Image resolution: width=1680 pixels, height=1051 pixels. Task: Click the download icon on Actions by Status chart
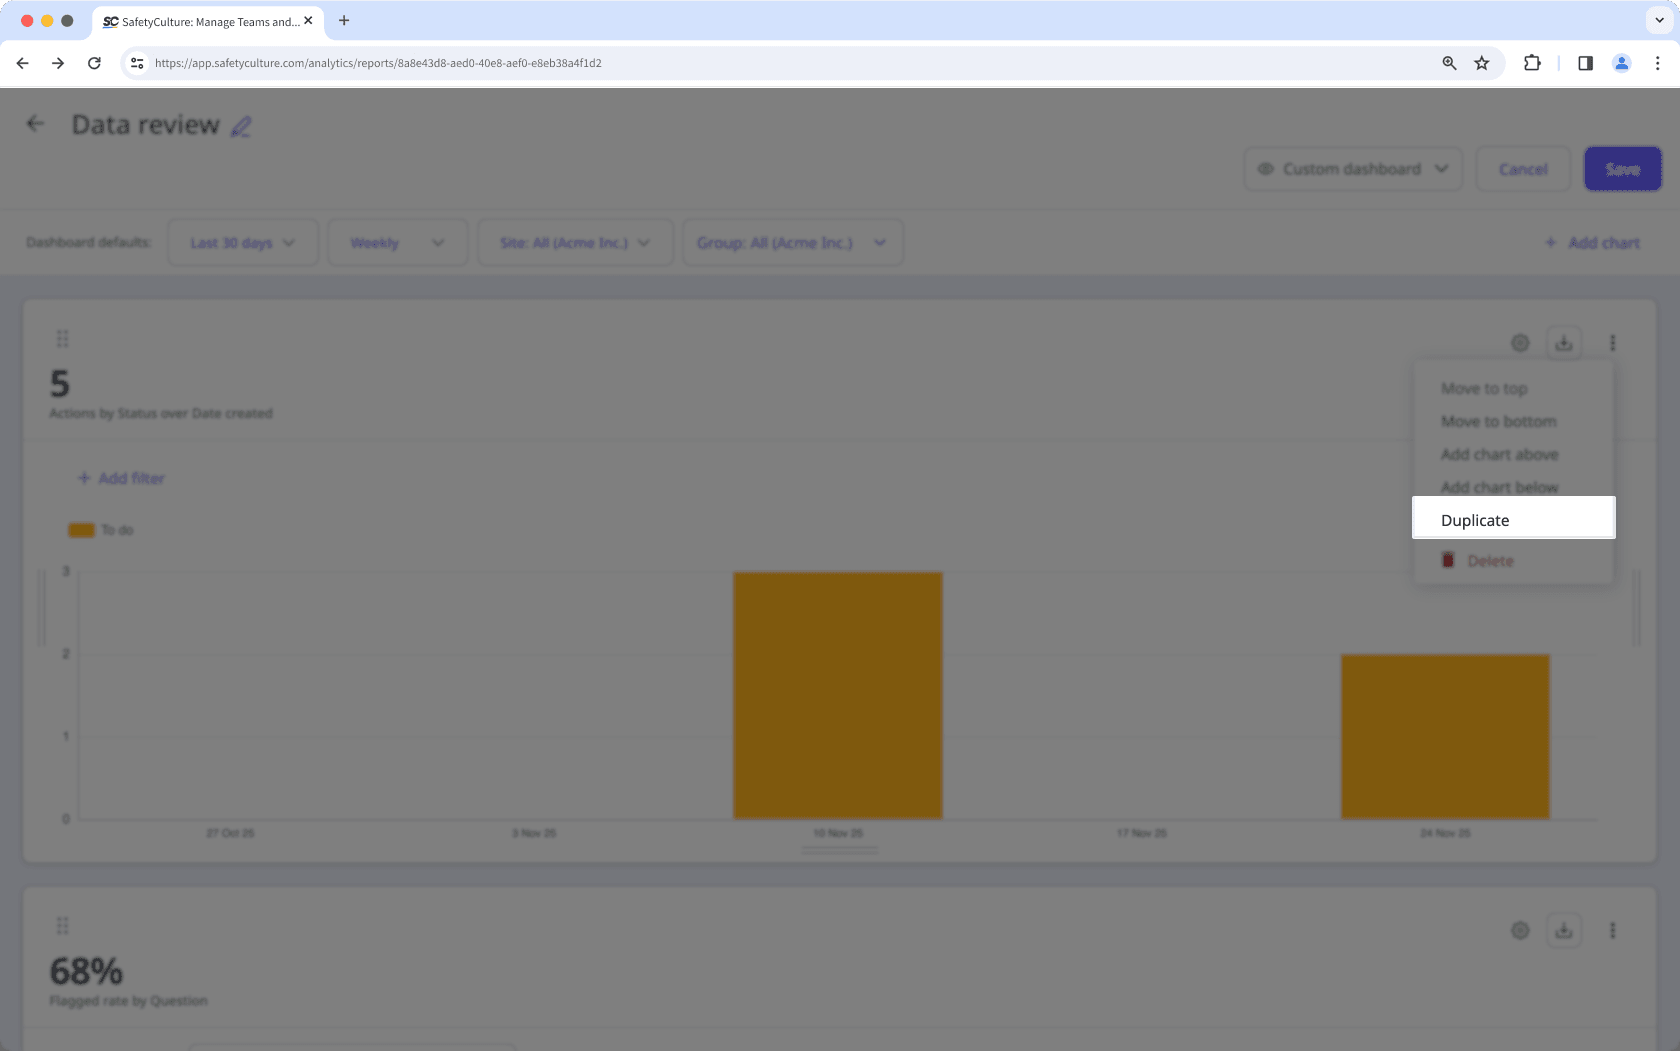[x=1565, y=342]
